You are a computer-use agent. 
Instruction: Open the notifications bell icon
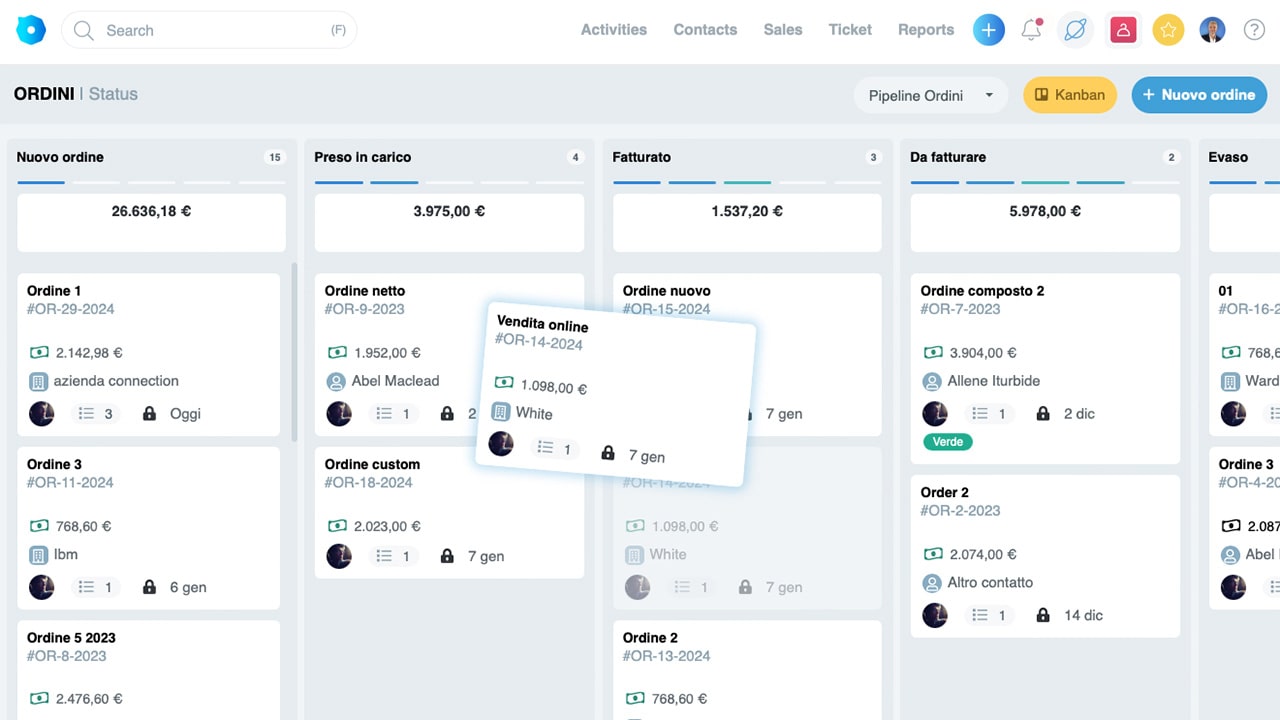point(1031,30)
